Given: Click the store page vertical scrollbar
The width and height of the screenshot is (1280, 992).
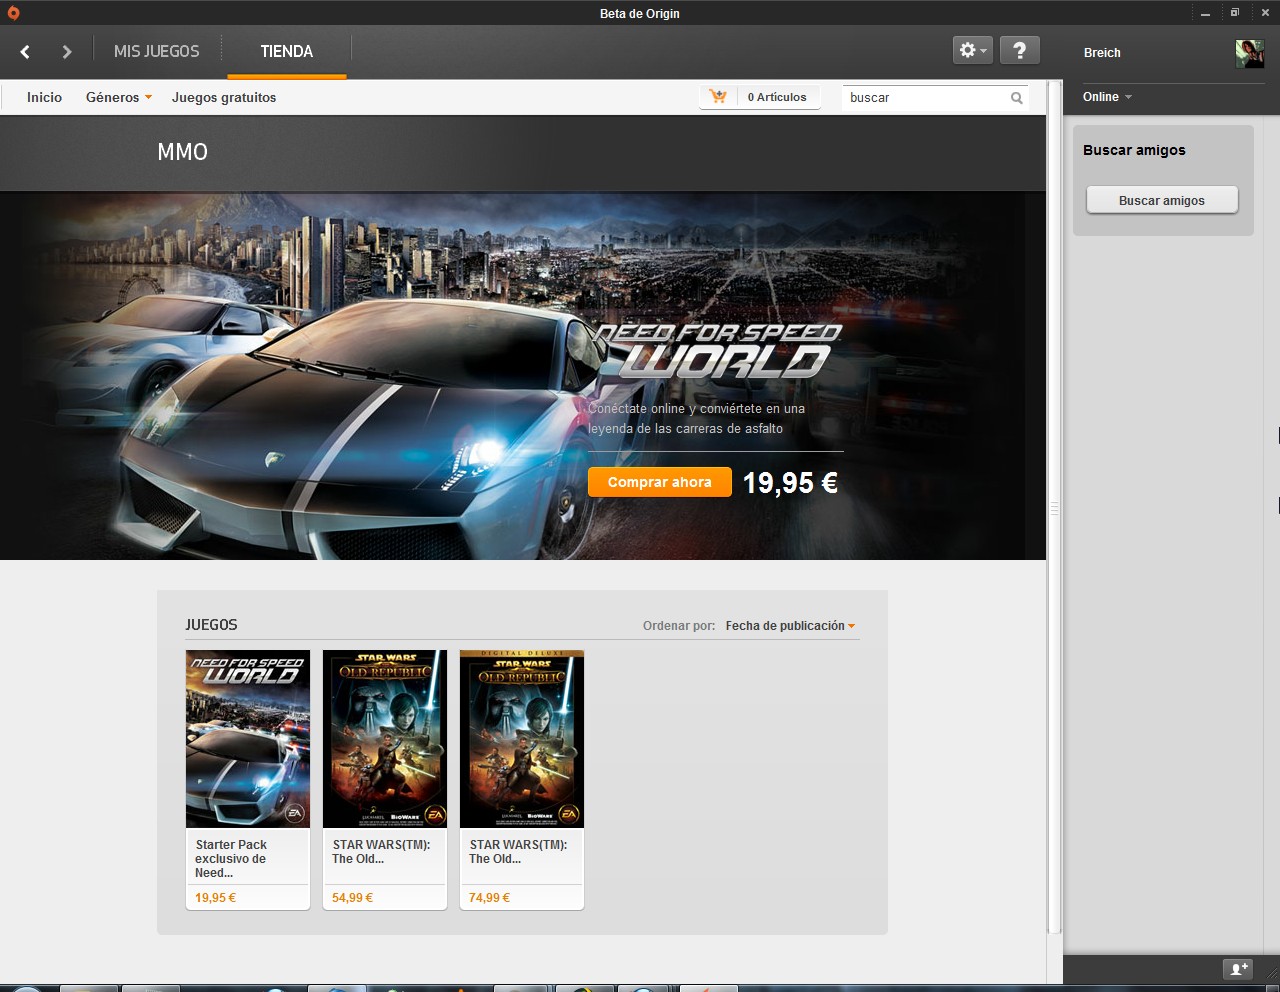Looking at the screenshot, I should pyautogui.click(x=1053, y=507).
